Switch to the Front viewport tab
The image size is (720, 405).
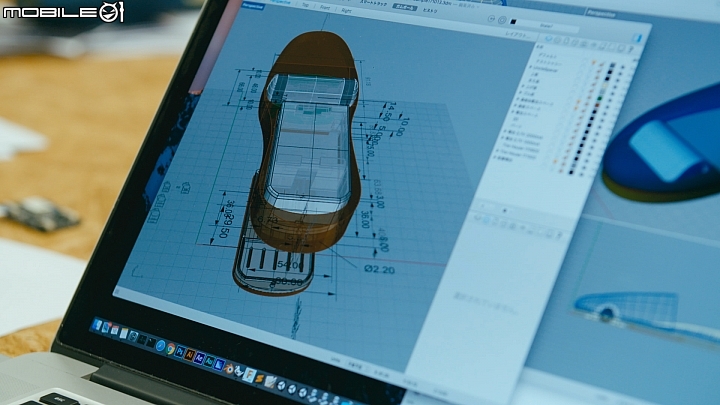click(x=325, y=8)
